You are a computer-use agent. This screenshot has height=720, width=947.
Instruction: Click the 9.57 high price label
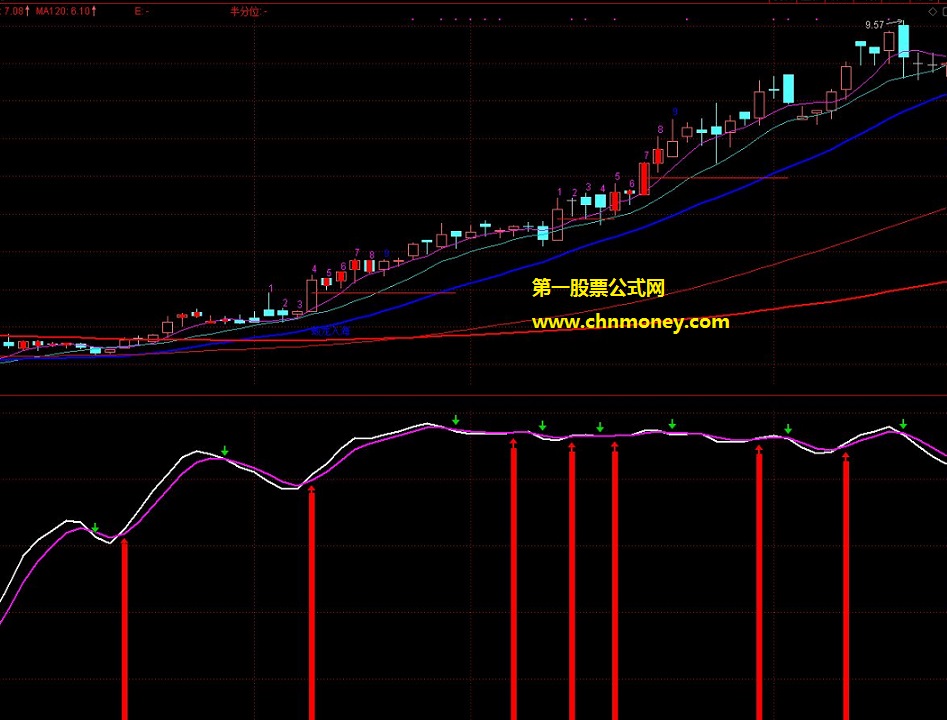tap(874, 25)
